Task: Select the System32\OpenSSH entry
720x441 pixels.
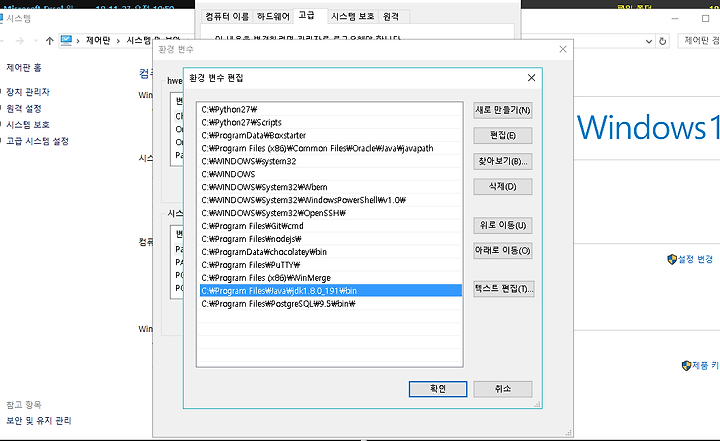Action: (331, 213)
